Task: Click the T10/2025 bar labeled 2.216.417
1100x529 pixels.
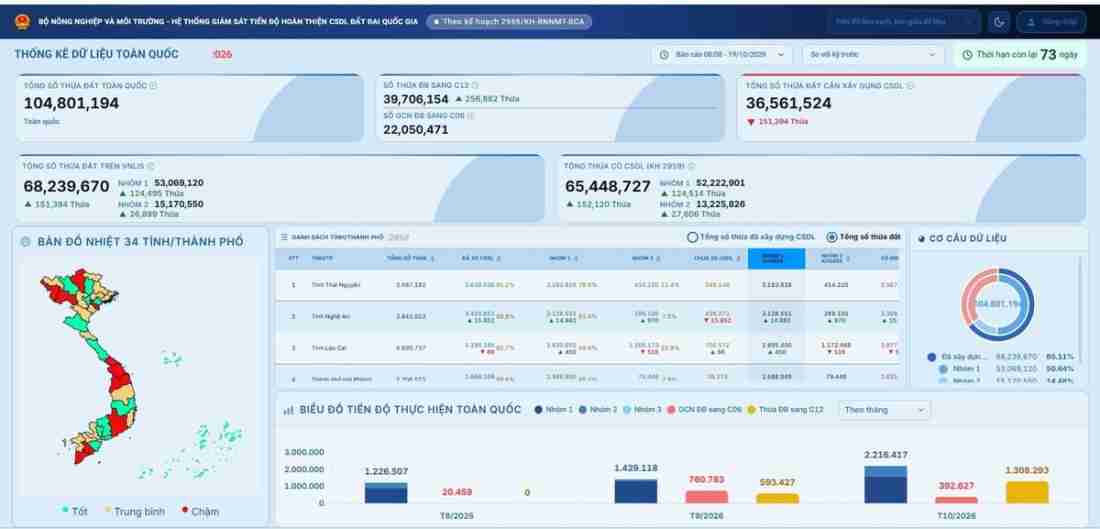Action: tap(885, 484)
